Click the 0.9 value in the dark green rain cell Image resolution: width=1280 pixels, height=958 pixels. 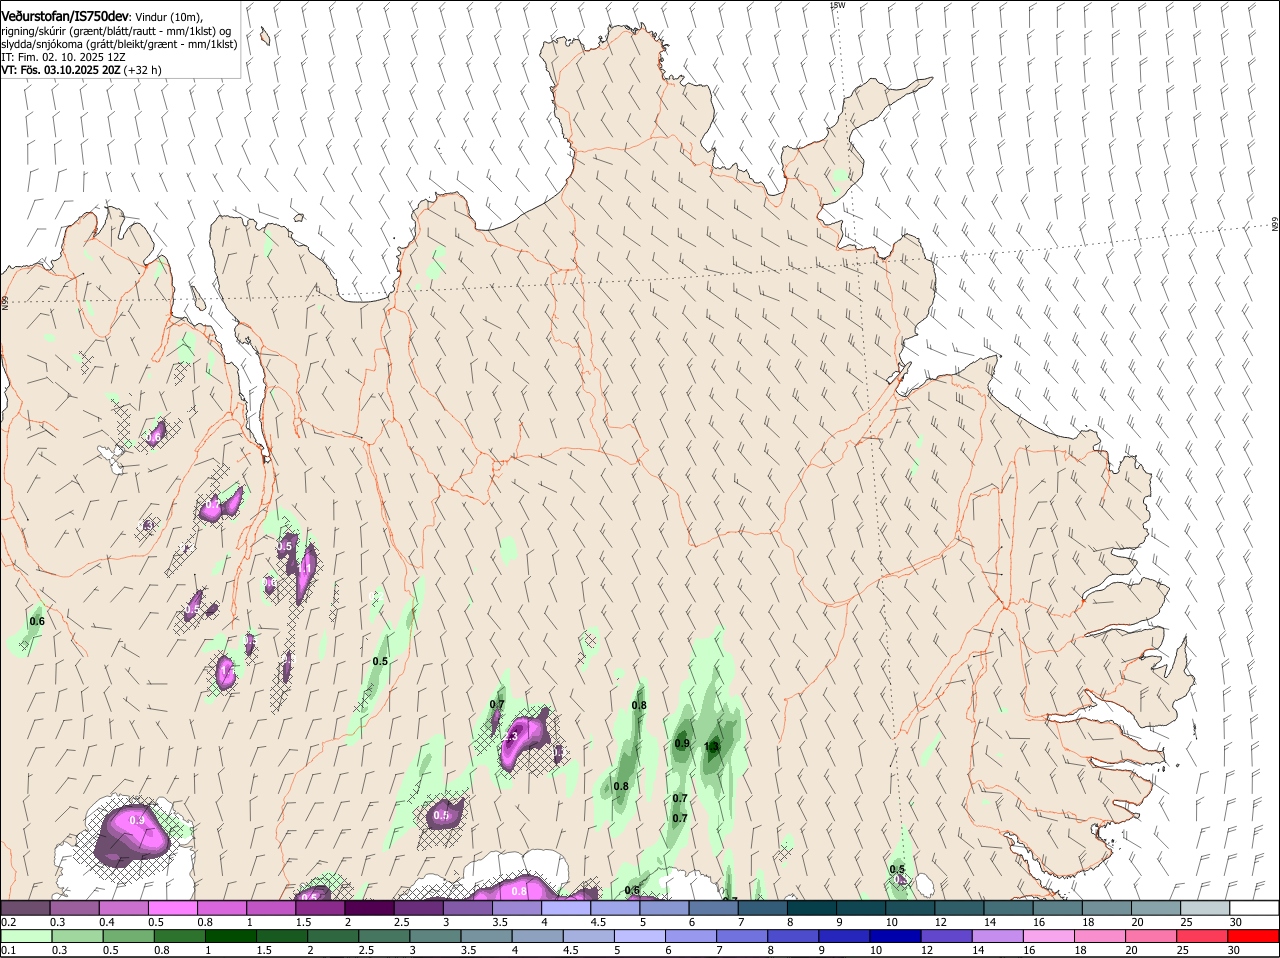coord(682,743)
